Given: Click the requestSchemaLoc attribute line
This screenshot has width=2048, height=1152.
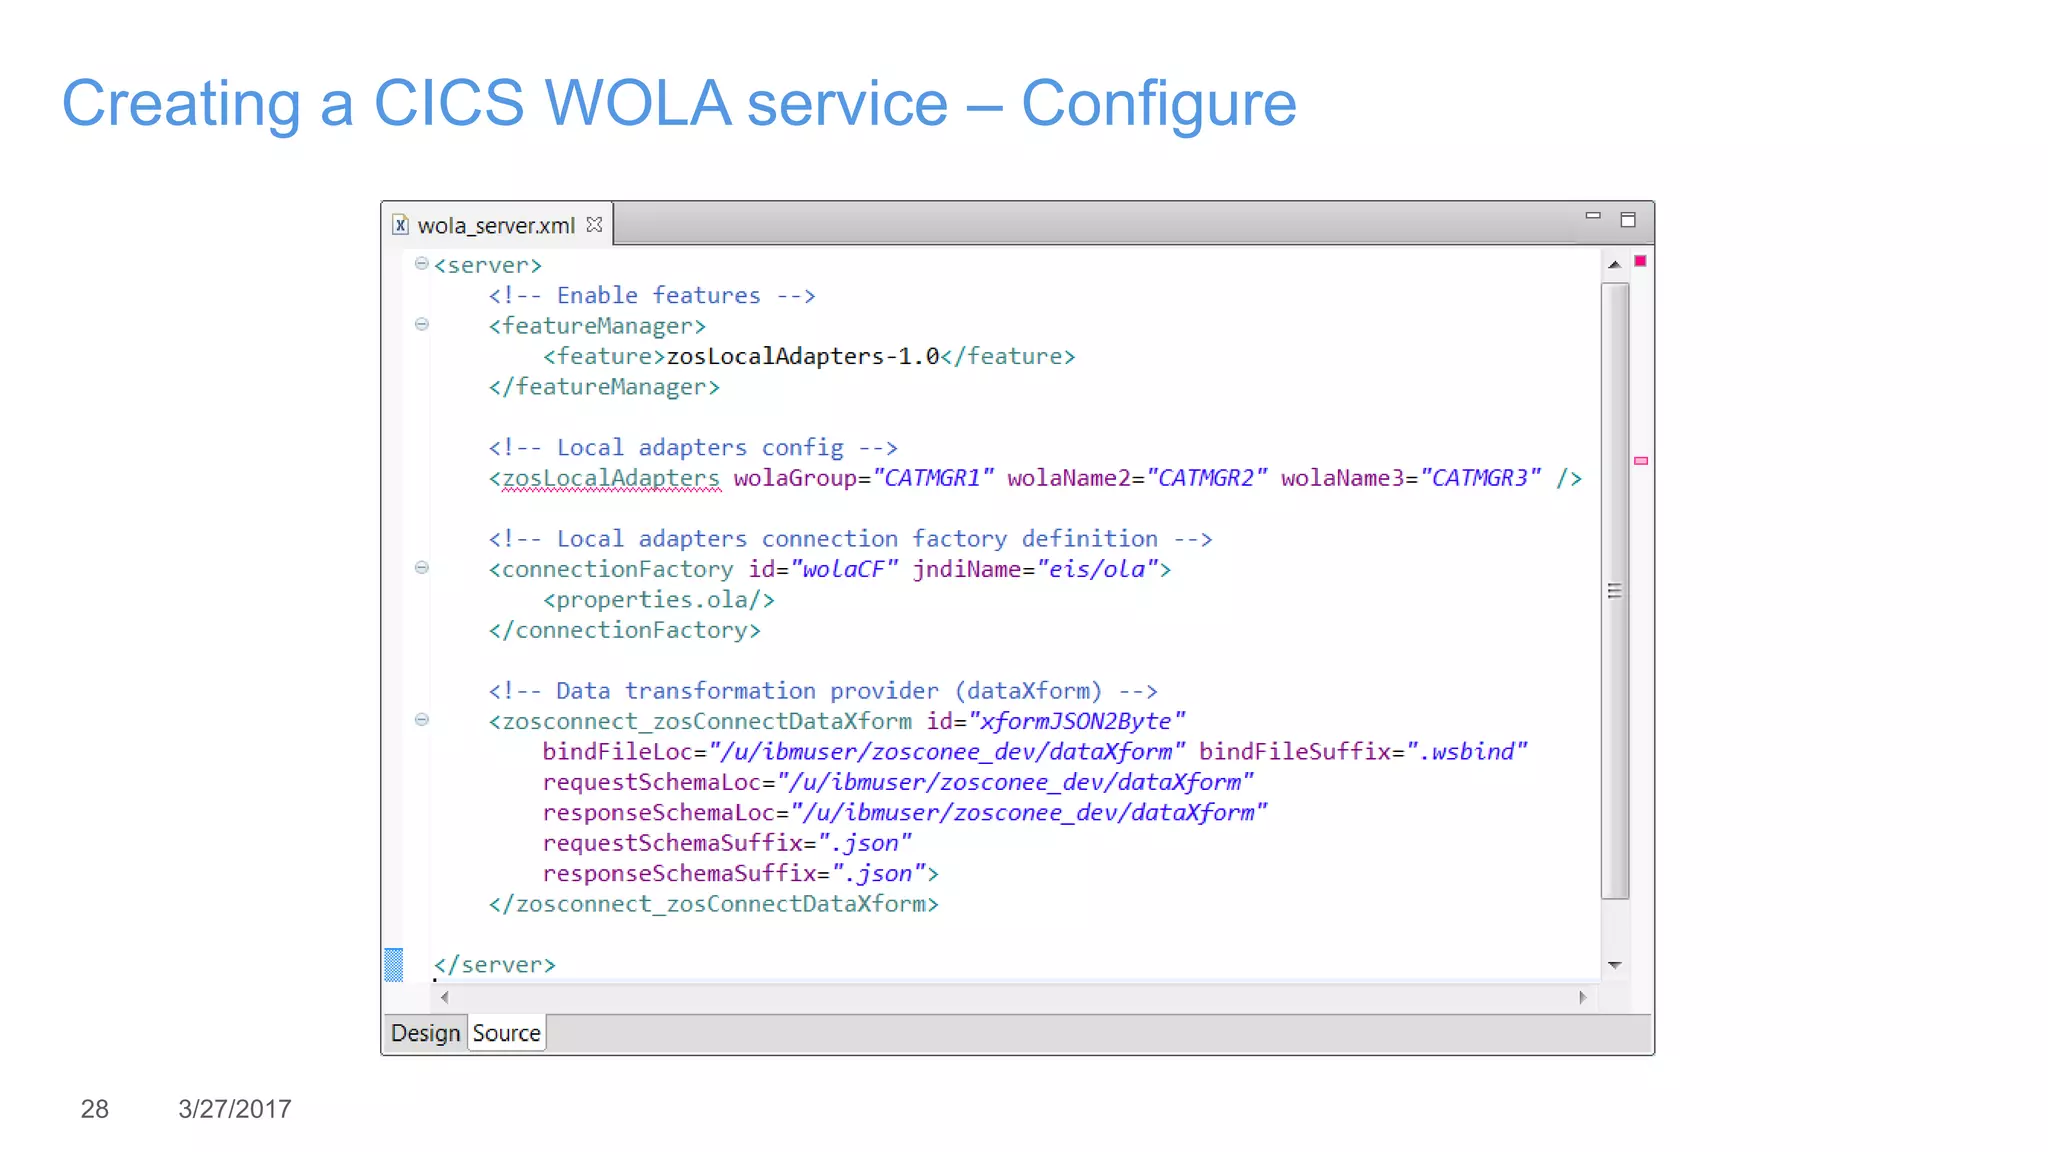Looking at the screenshot, I should click(898, 783).
